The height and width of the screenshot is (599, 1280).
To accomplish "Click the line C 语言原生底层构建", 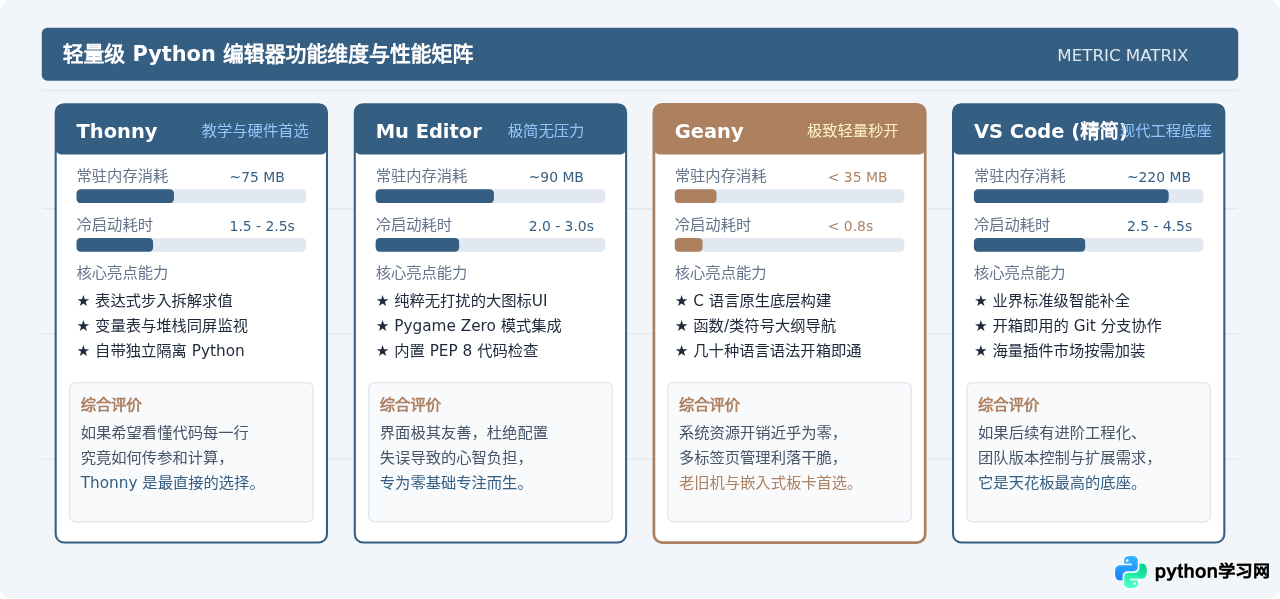I will point(753,300).
